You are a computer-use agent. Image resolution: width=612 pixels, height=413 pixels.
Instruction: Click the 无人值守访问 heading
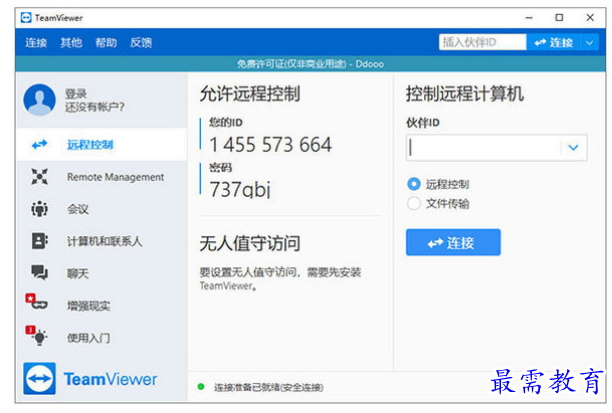pyautogui.click(x=250, y=243)
